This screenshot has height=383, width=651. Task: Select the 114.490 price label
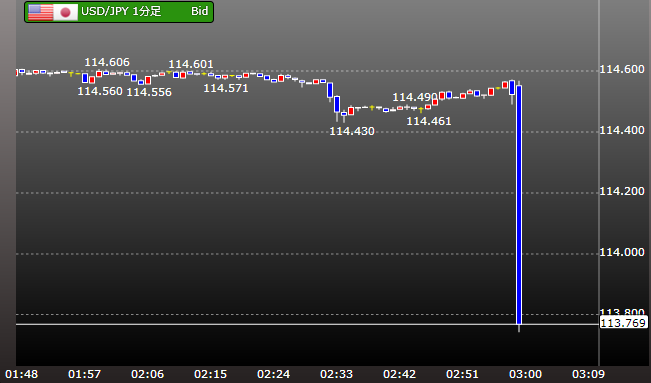coord(415,97)
